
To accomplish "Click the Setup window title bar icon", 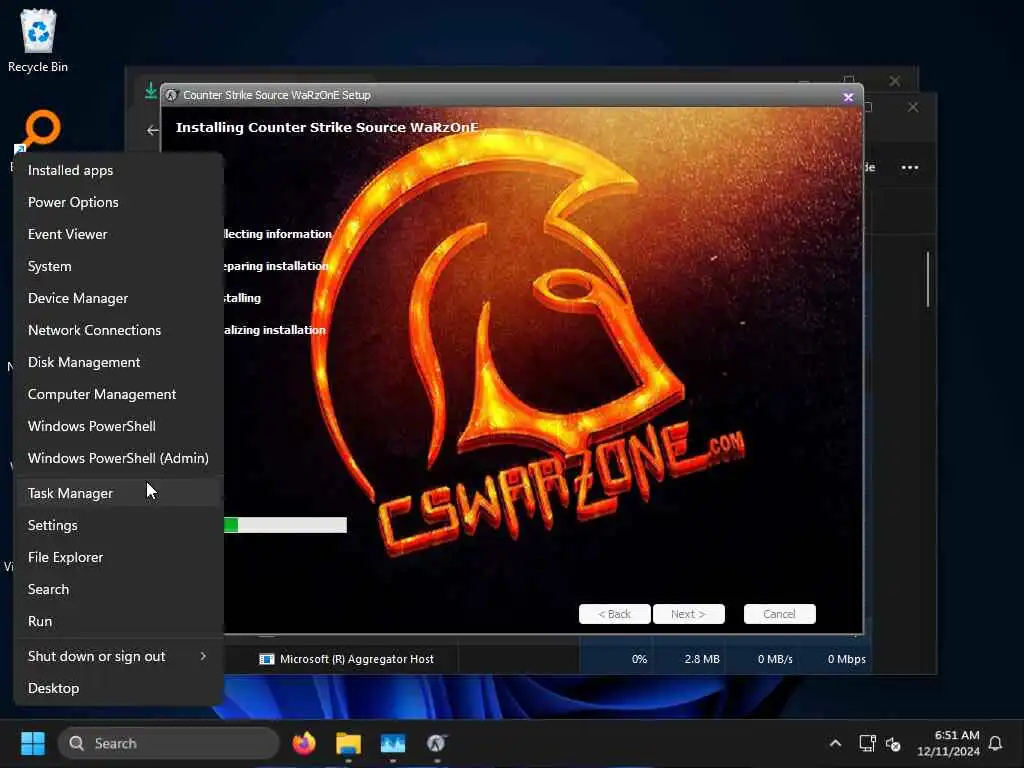I will click(172, 95).
